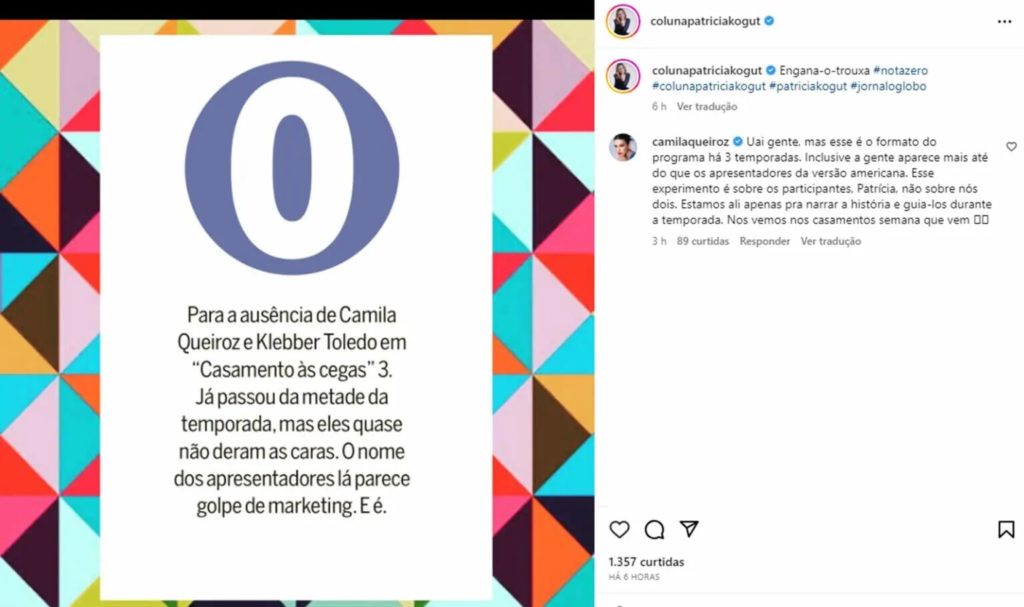Open the three-dot more options menu

tap(1004, 22)
